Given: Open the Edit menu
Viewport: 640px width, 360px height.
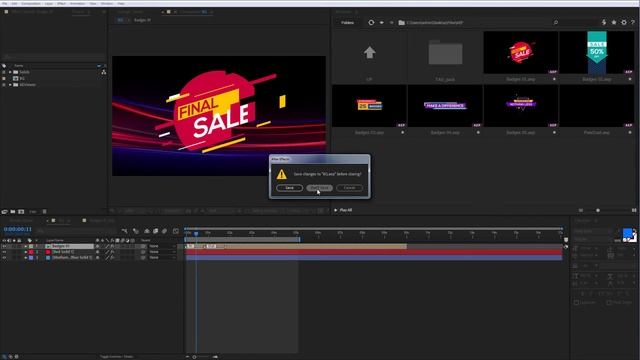Looking at the screenshot, I should tap(14, 3).
